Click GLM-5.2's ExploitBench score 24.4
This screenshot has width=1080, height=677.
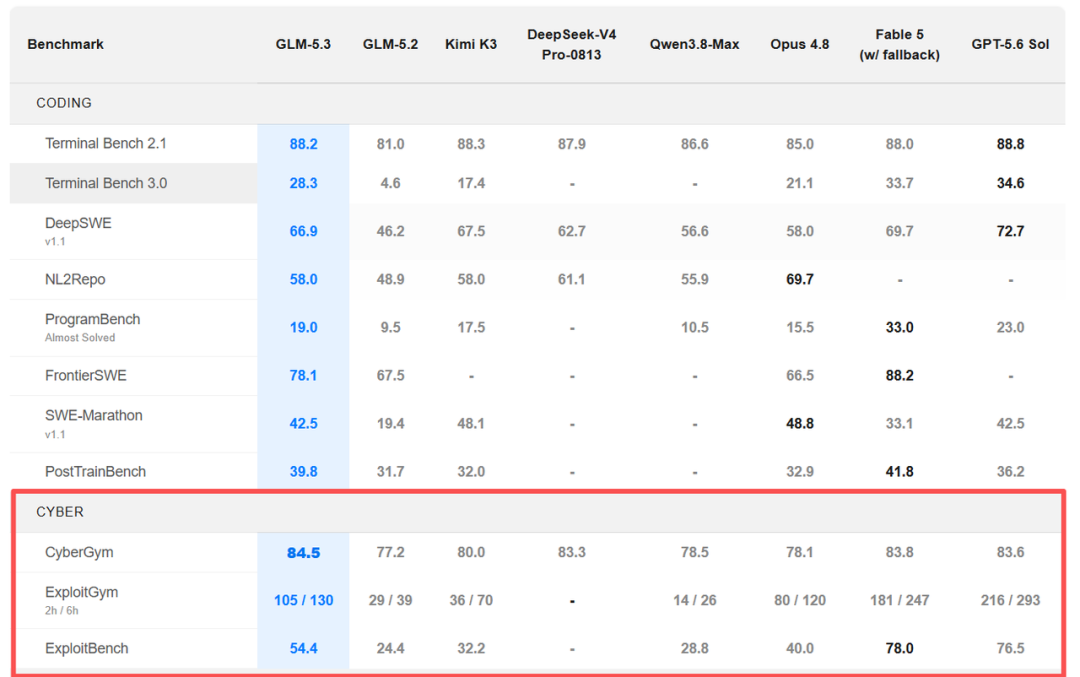click(391, 649)
